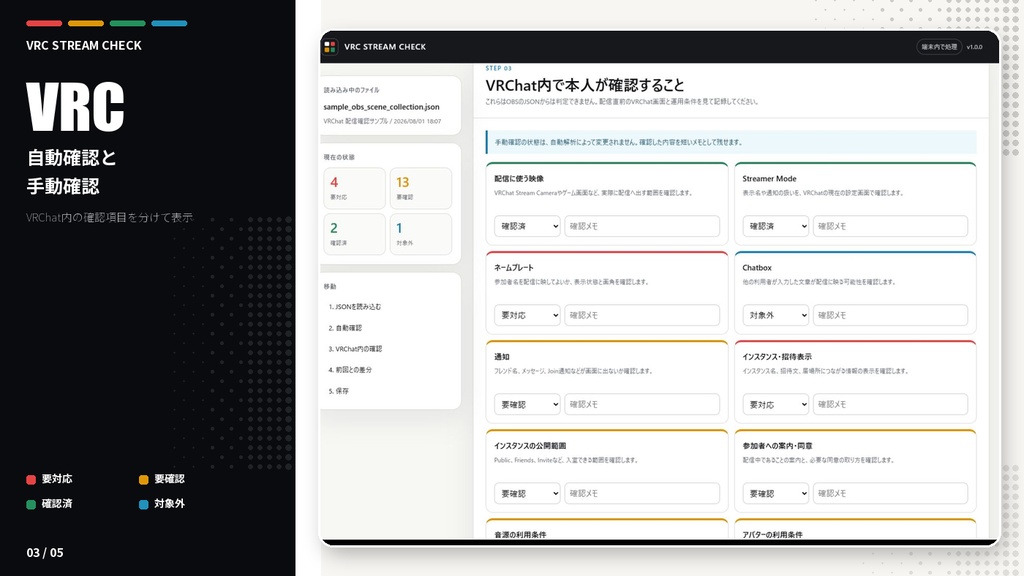Open status dropdown for インスタンスの公開範囲
The image size is (1024, 576).
527,493
